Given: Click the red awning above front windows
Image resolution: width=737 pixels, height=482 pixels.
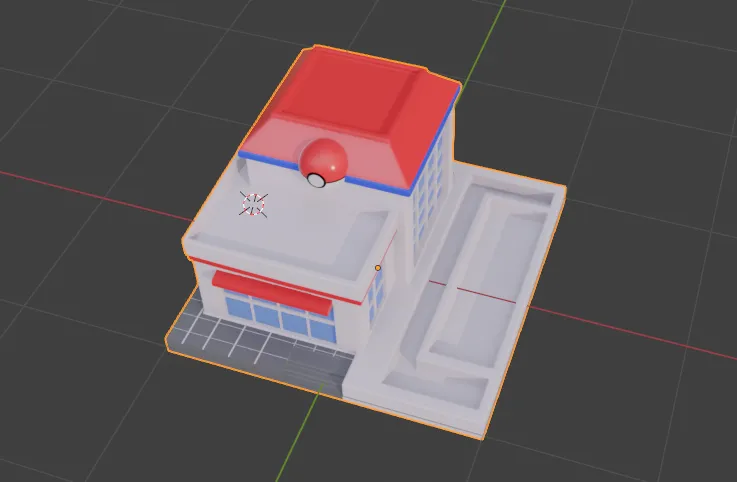Looking at the screenshot, I should pos(272,293).
